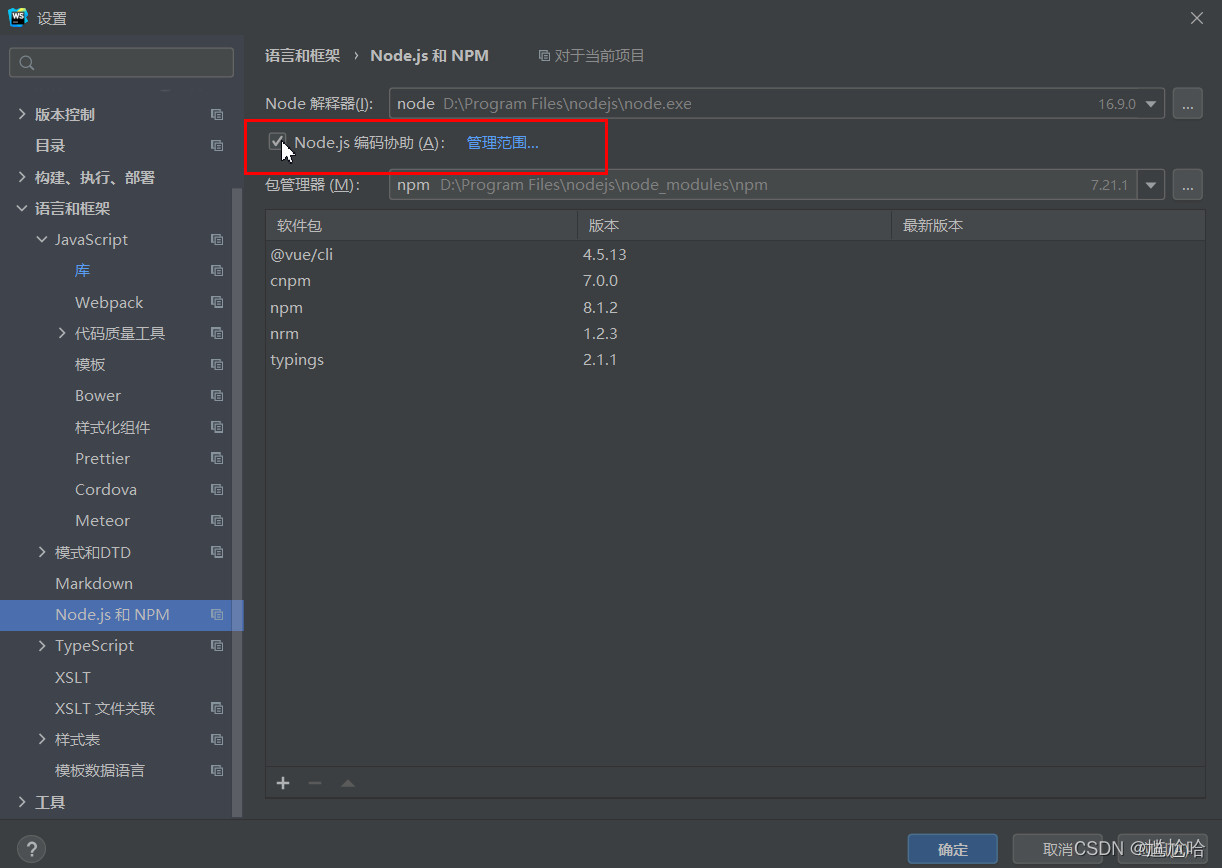Select the @vue/cli package row

735,255
